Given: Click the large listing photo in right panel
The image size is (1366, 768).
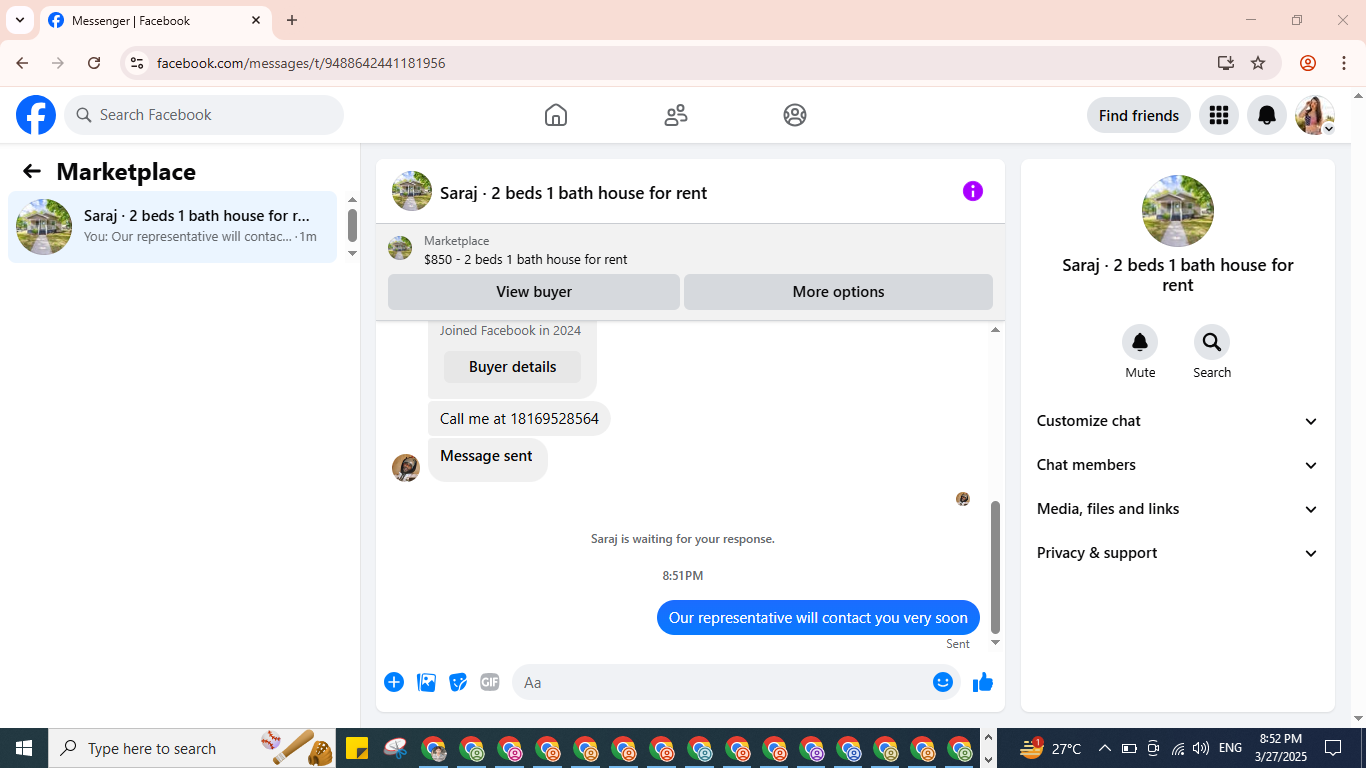Looking at the screenshot, I should point(1178,211).
